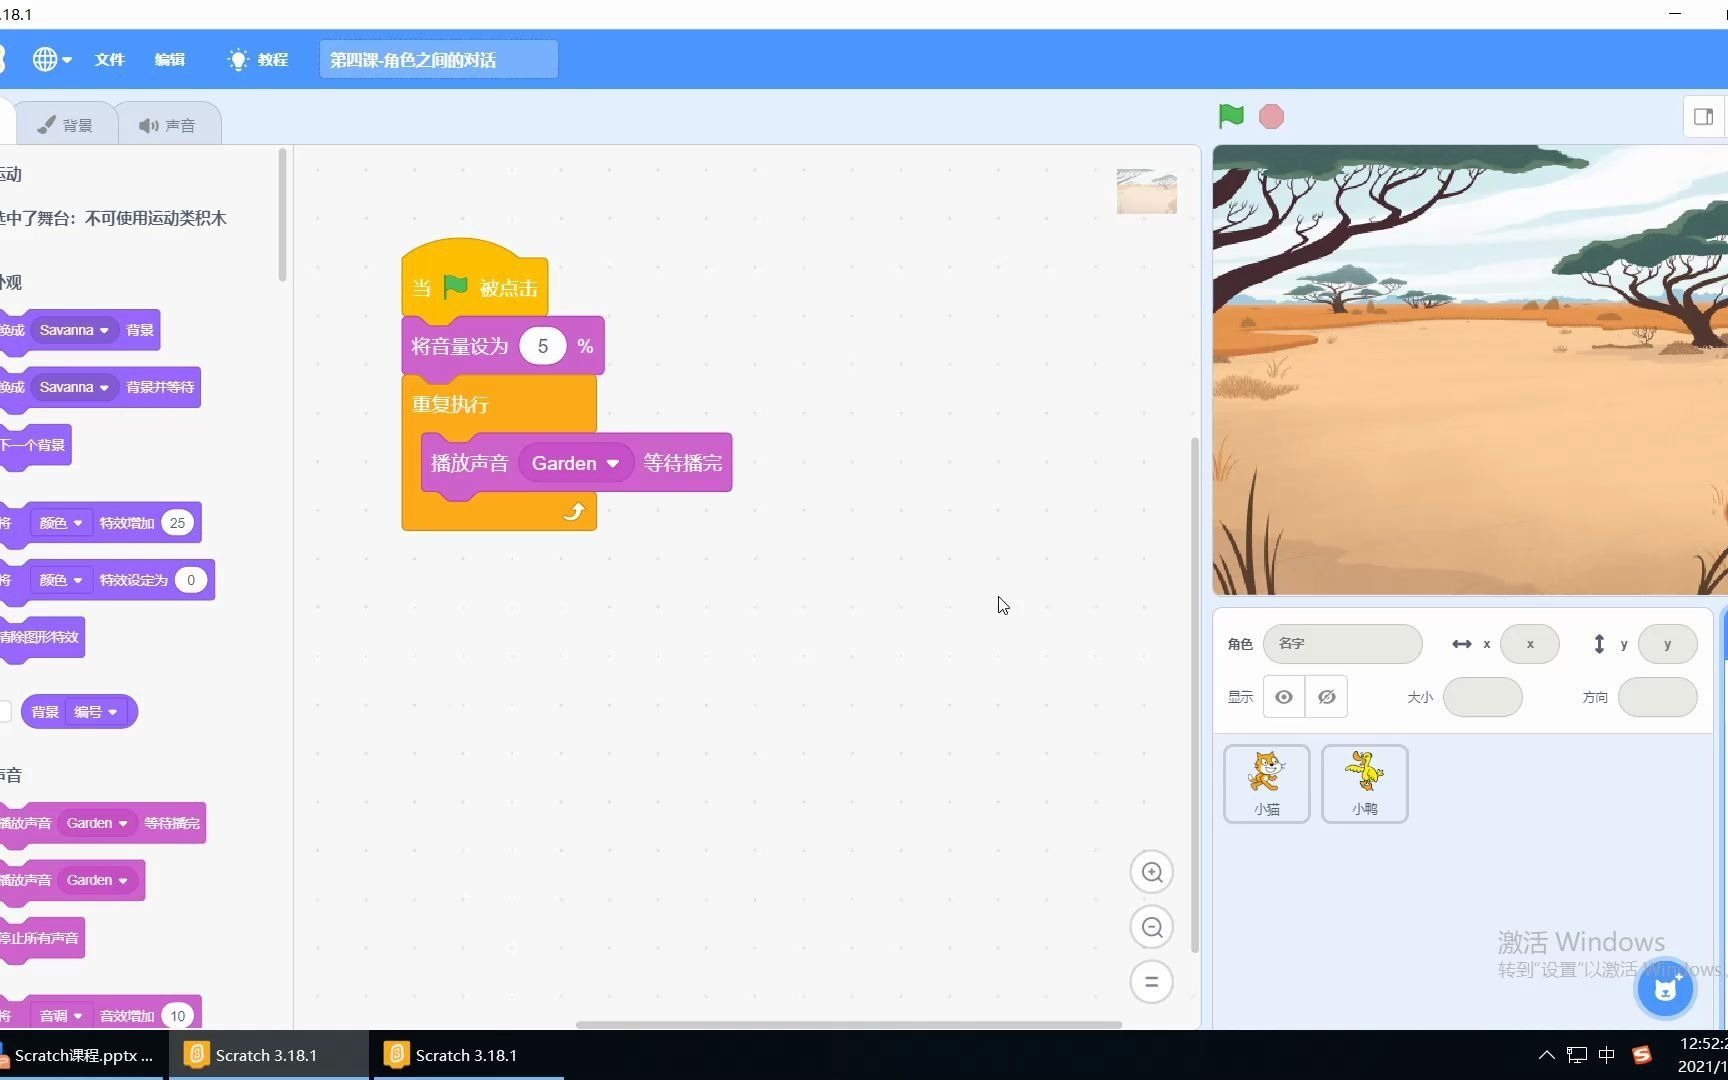Reset workspace zoom with the equals icon
This screenshot has height=1080, width=1728.
(1151, 981)
